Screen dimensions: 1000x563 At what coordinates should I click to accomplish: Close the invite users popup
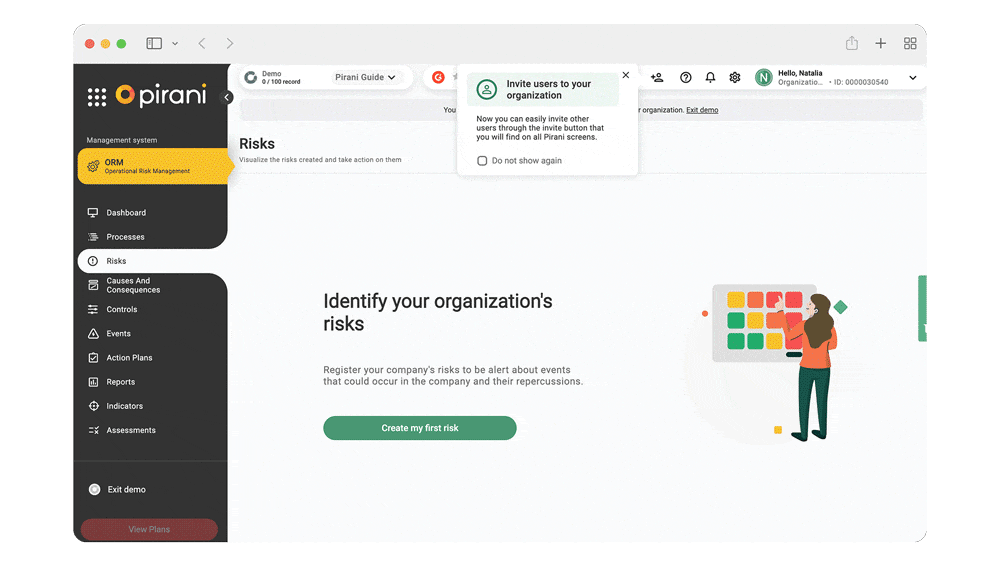pyautogui.click(x=626, y=75)
